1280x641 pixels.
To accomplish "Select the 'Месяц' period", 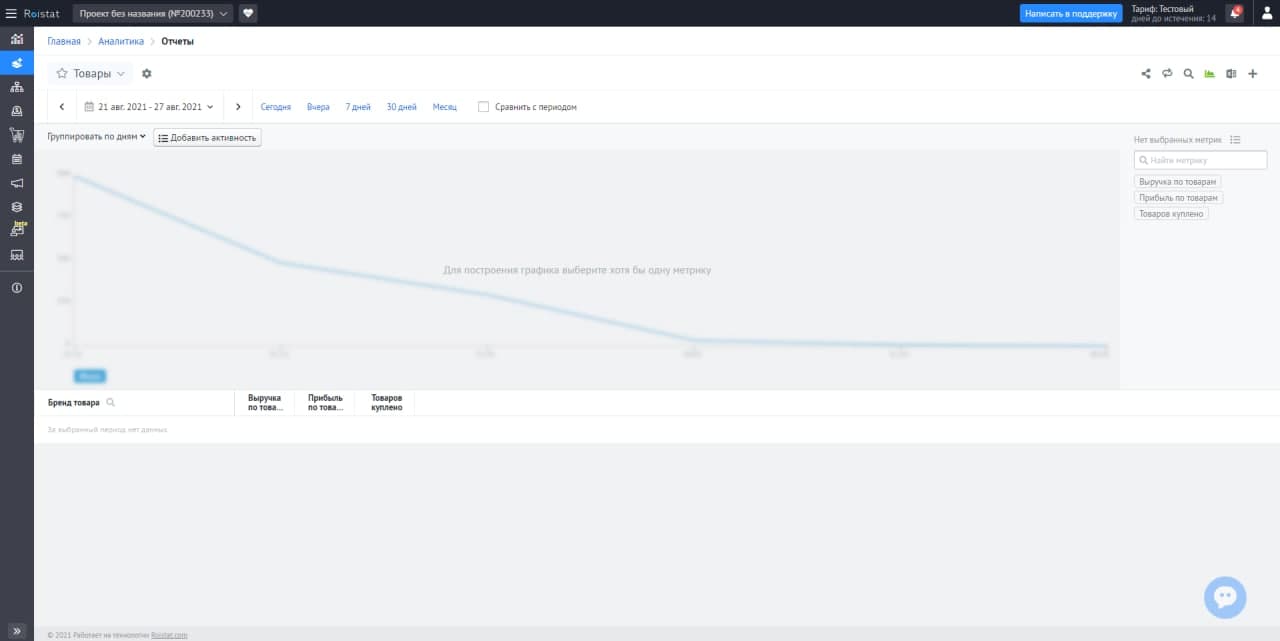I will [445, 107].
